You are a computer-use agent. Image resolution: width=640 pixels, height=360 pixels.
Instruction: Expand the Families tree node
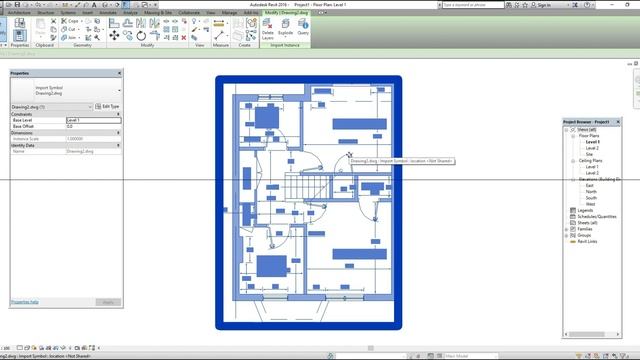coord(566,229)
